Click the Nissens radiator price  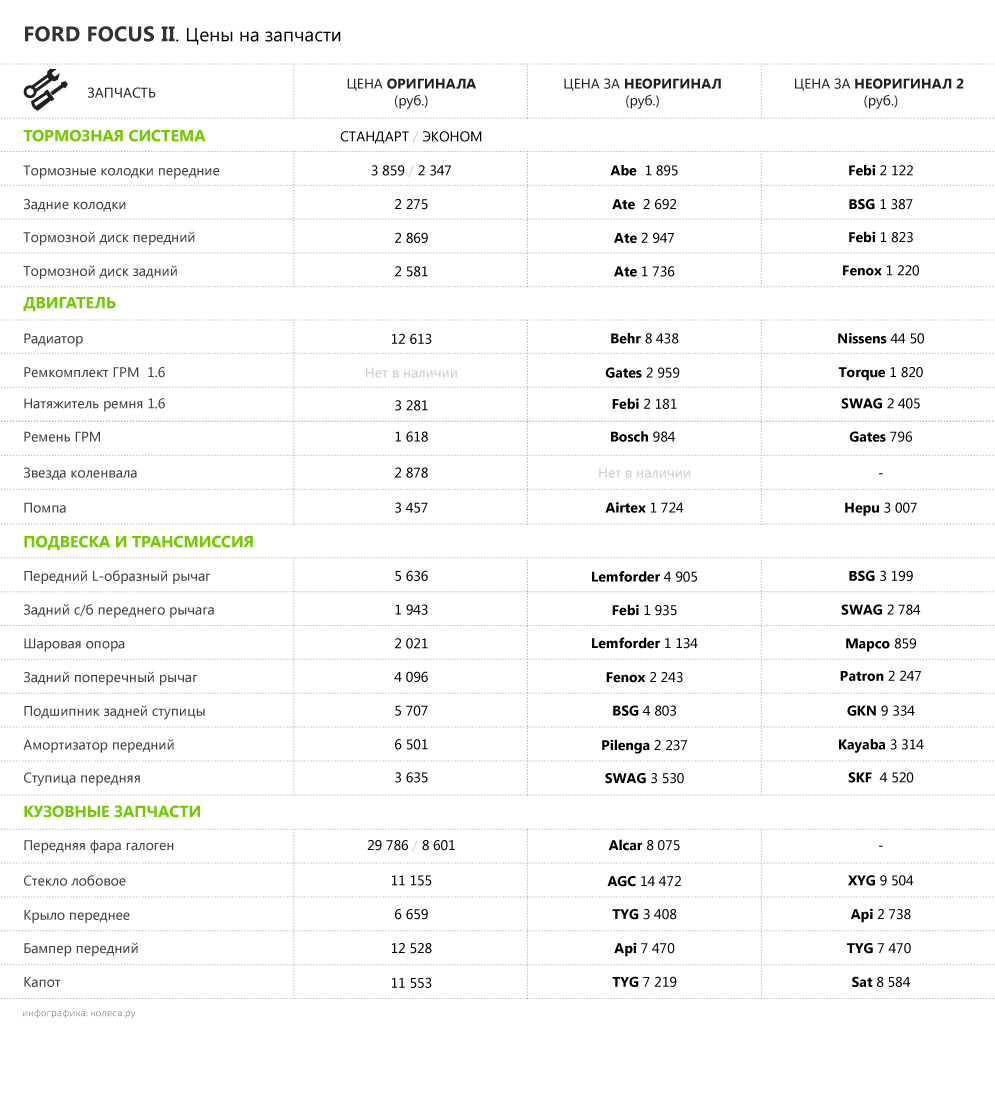[x=880, y=339]
